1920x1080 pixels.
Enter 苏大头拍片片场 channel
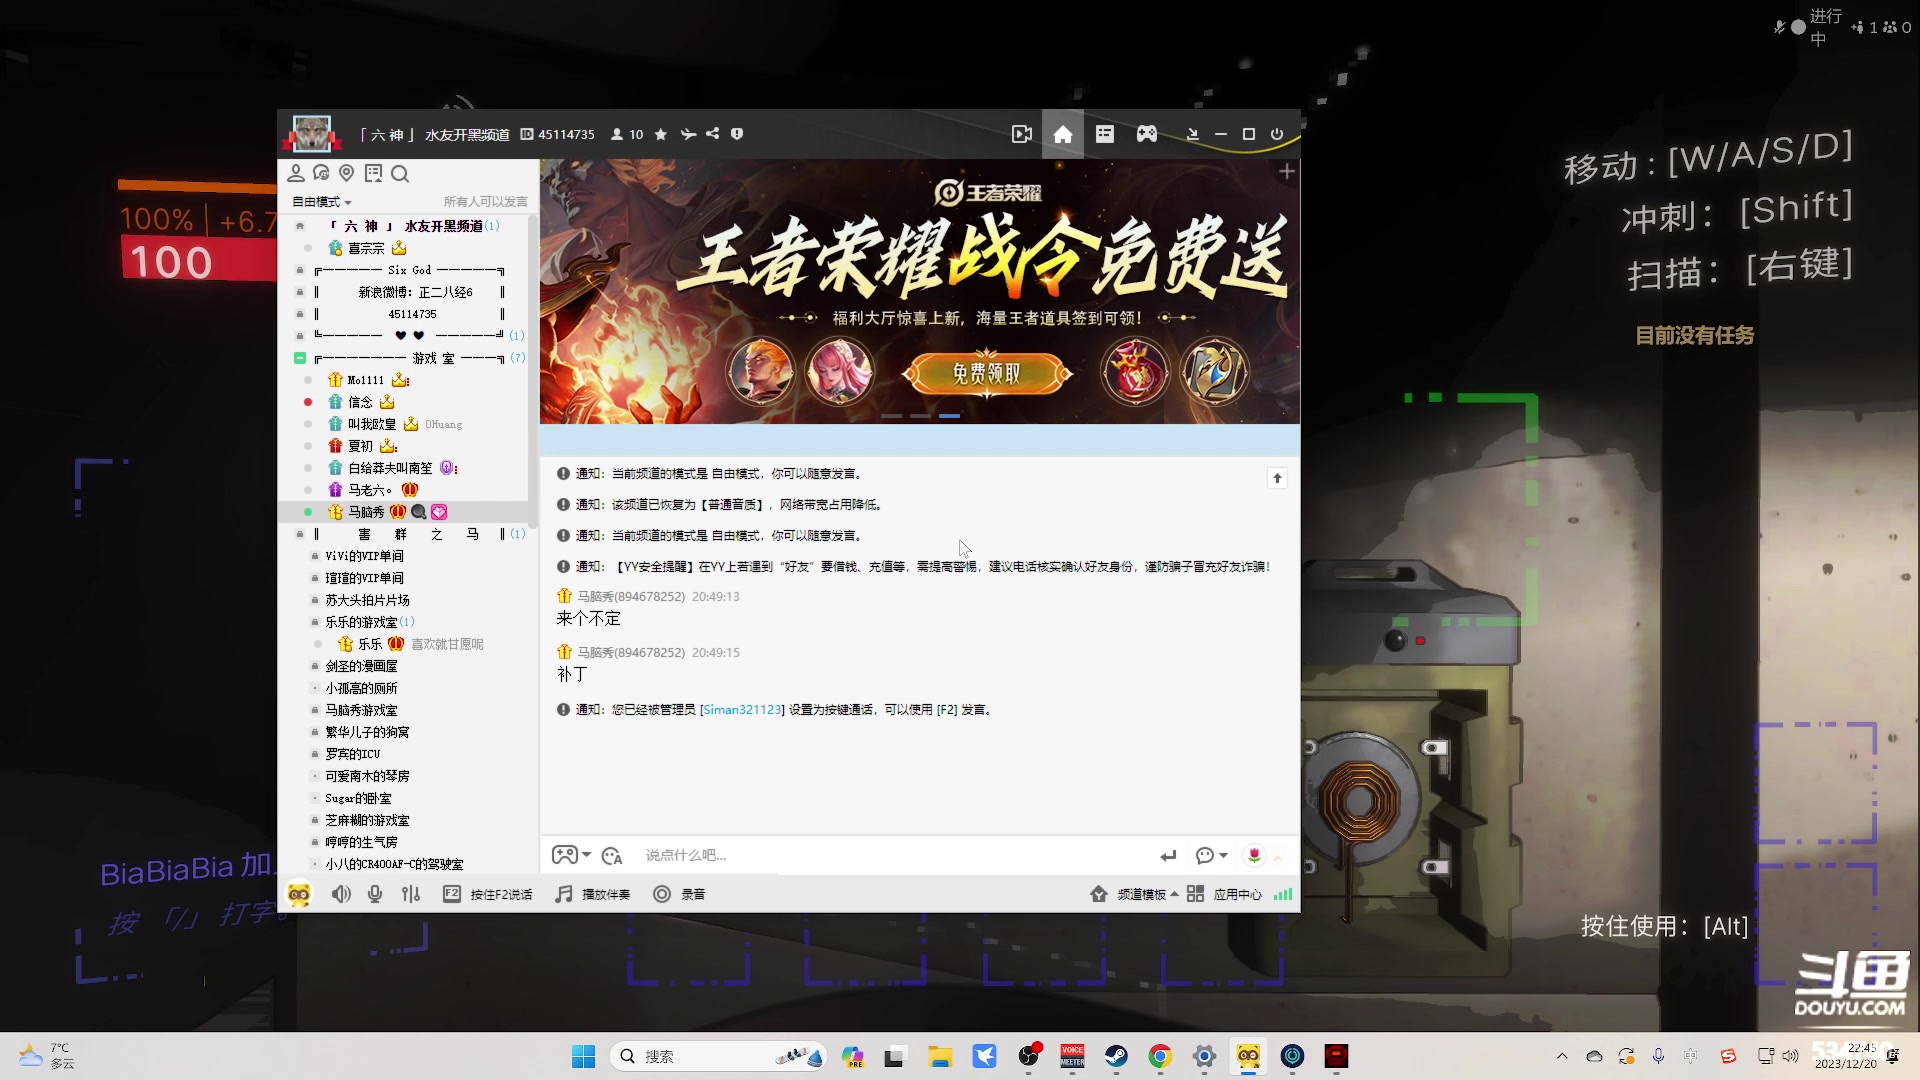click(367, 600)
